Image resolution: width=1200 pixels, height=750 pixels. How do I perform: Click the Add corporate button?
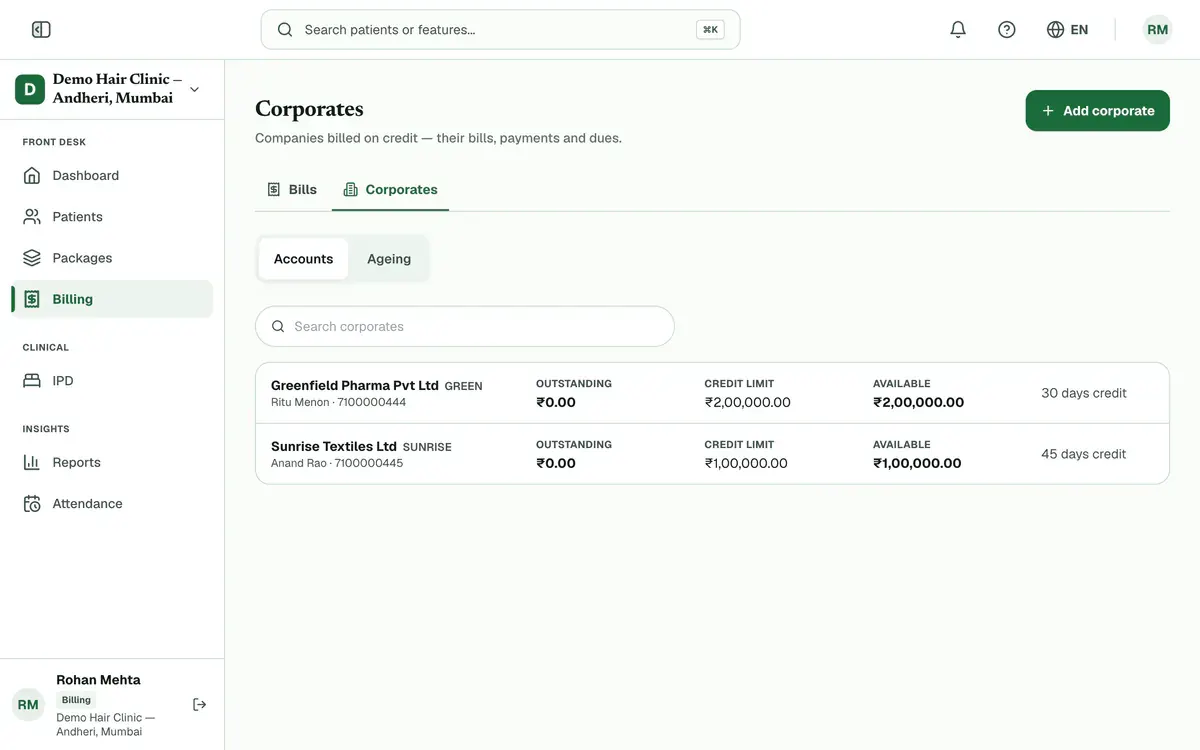(x=1097, y=111)
